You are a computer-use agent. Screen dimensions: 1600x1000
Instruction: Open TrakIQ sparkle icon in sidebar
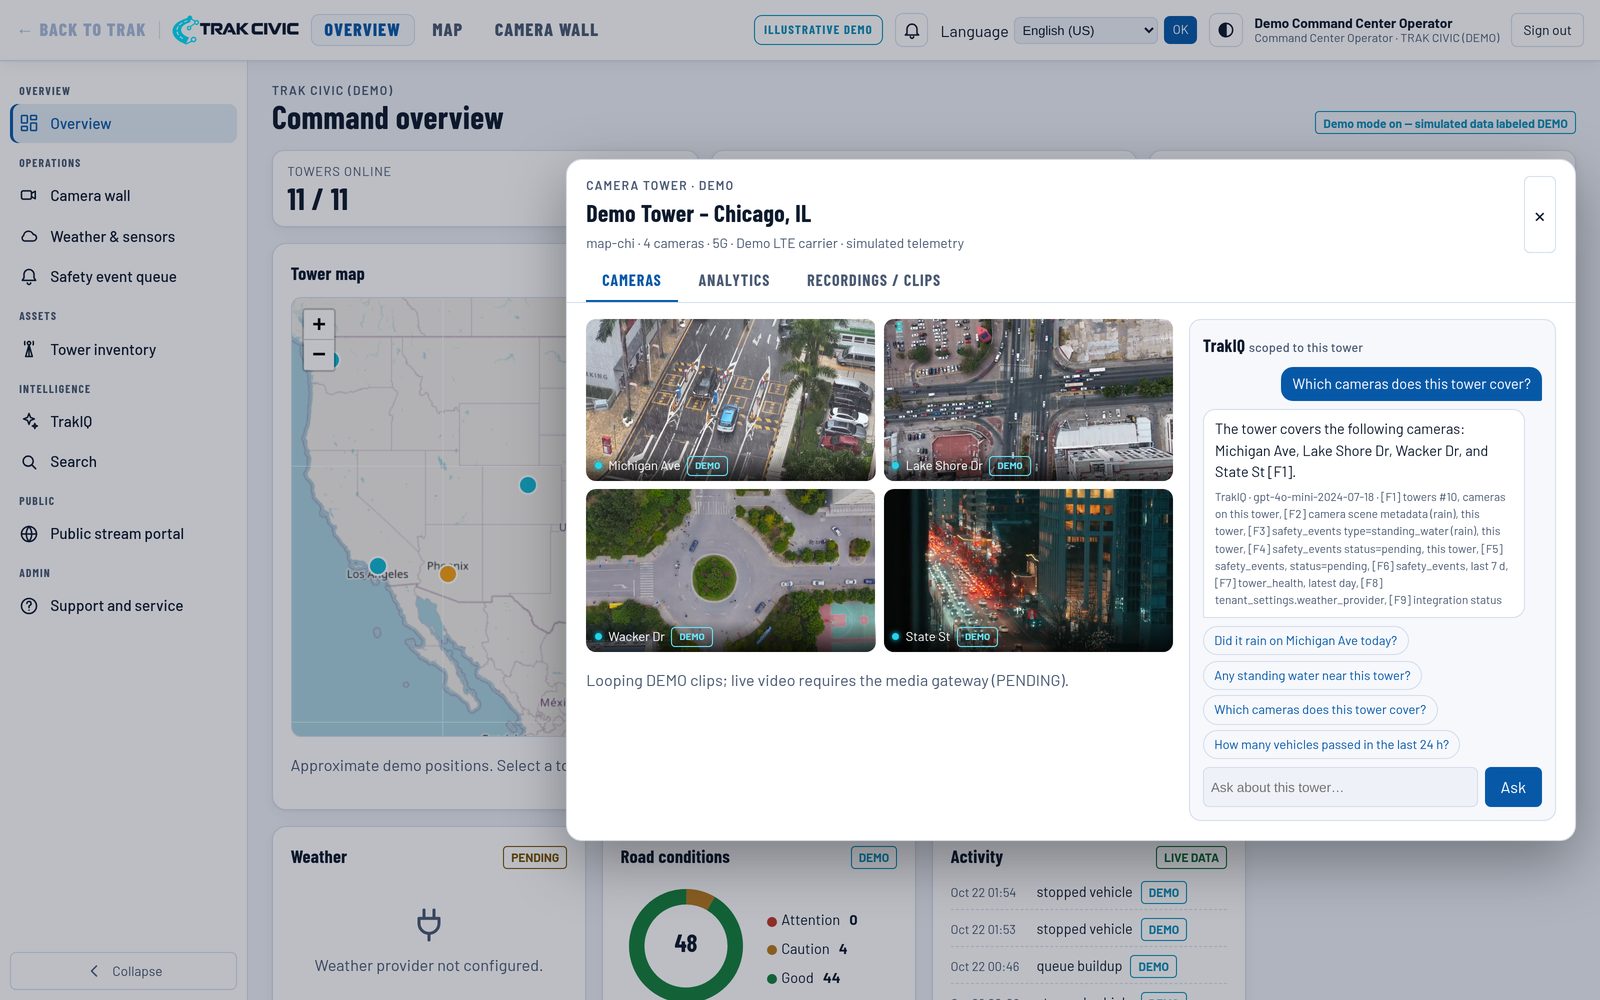coord(29,422)
